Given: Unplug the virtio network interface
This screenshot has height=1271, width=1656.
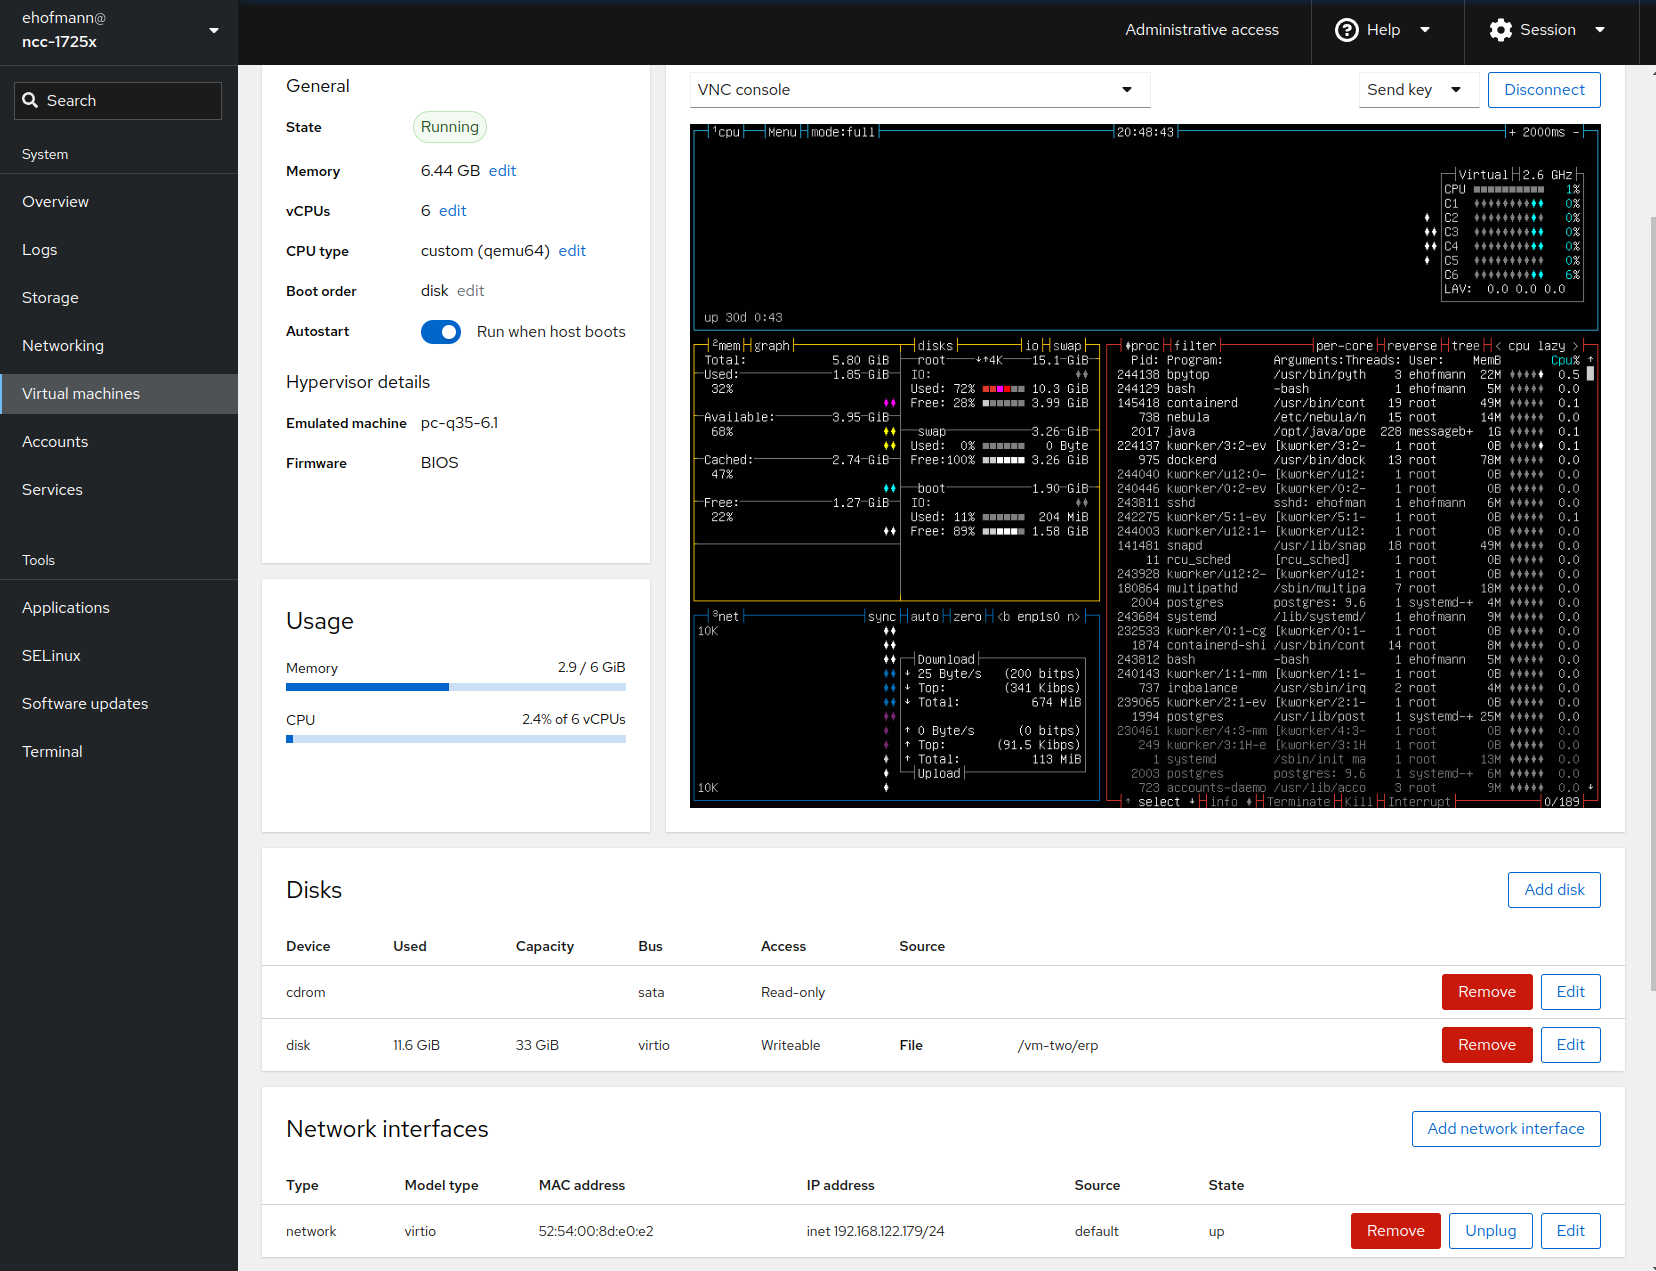Looking at the screenshot, I should click(1490, 1231).
